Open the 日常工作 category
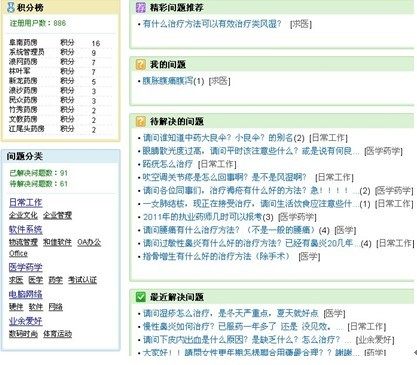Screen dimensions: 417x365 click(x=26, y=202)
